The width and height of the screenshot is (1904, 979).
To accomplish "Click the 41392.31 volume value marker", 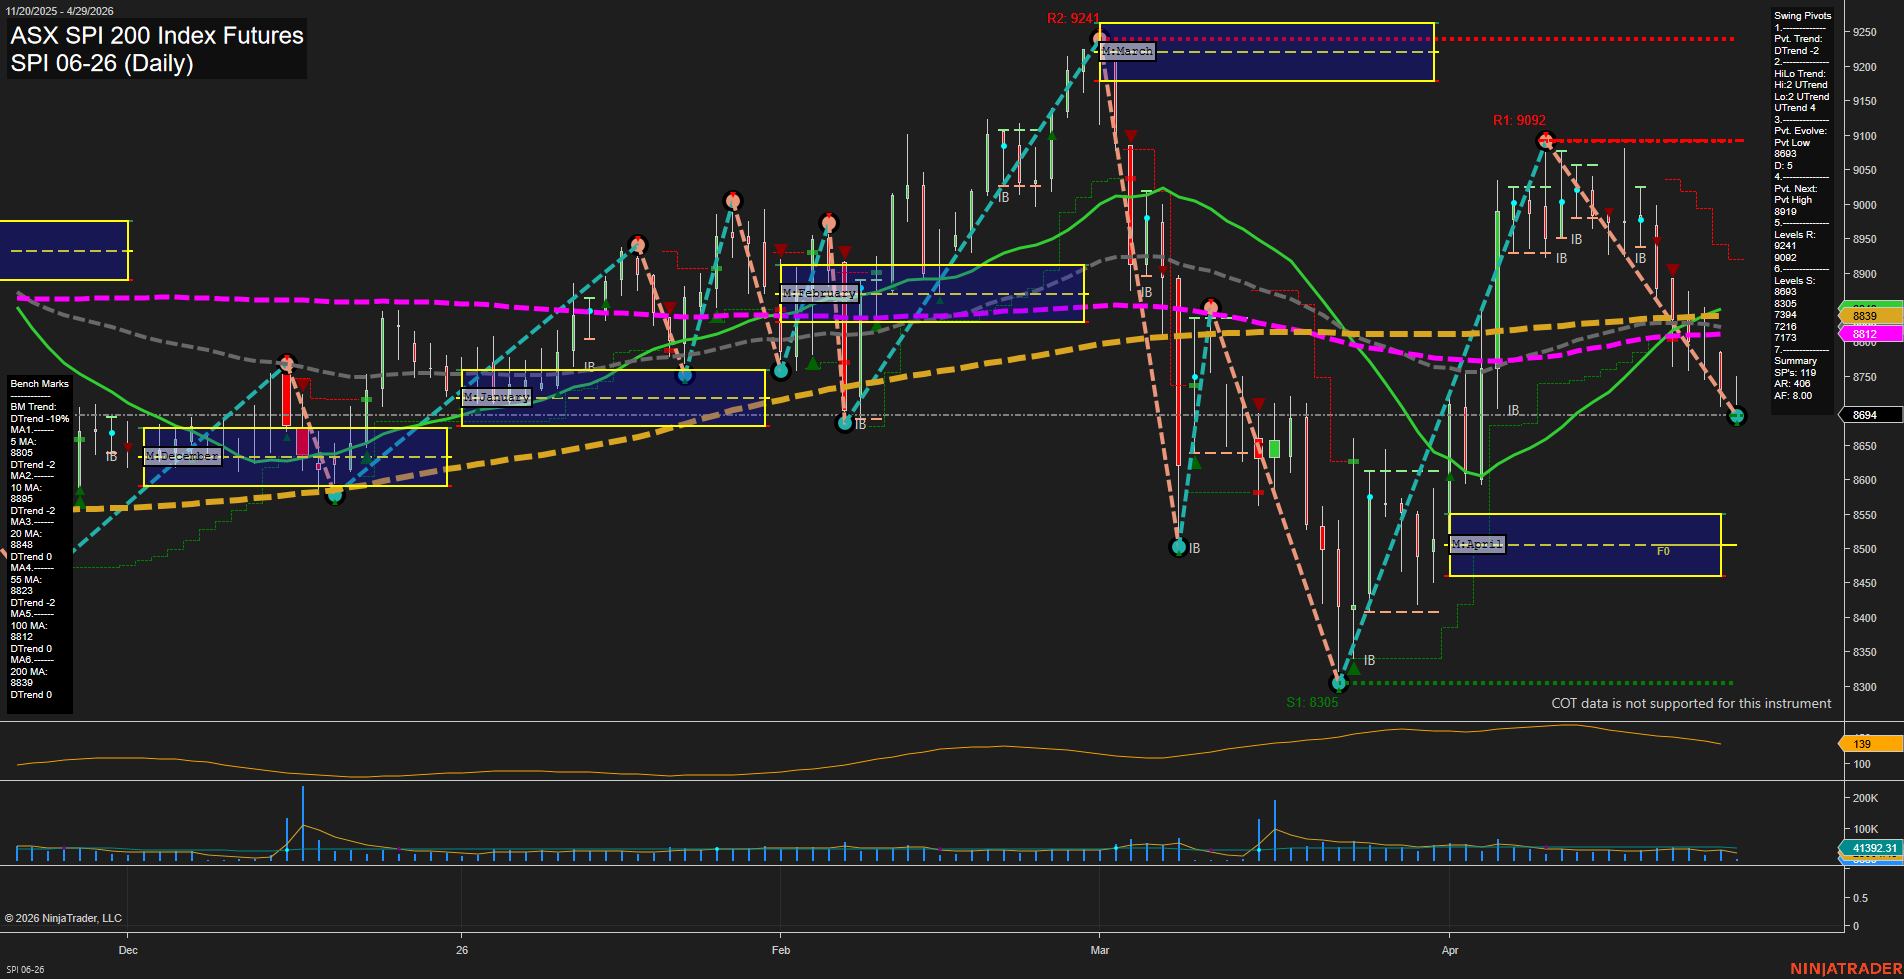I will 1877,848.
